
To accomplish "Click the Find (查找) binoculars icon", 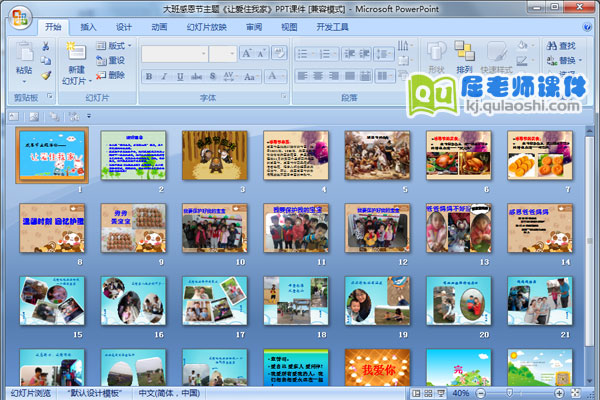I will click(553, 46).
